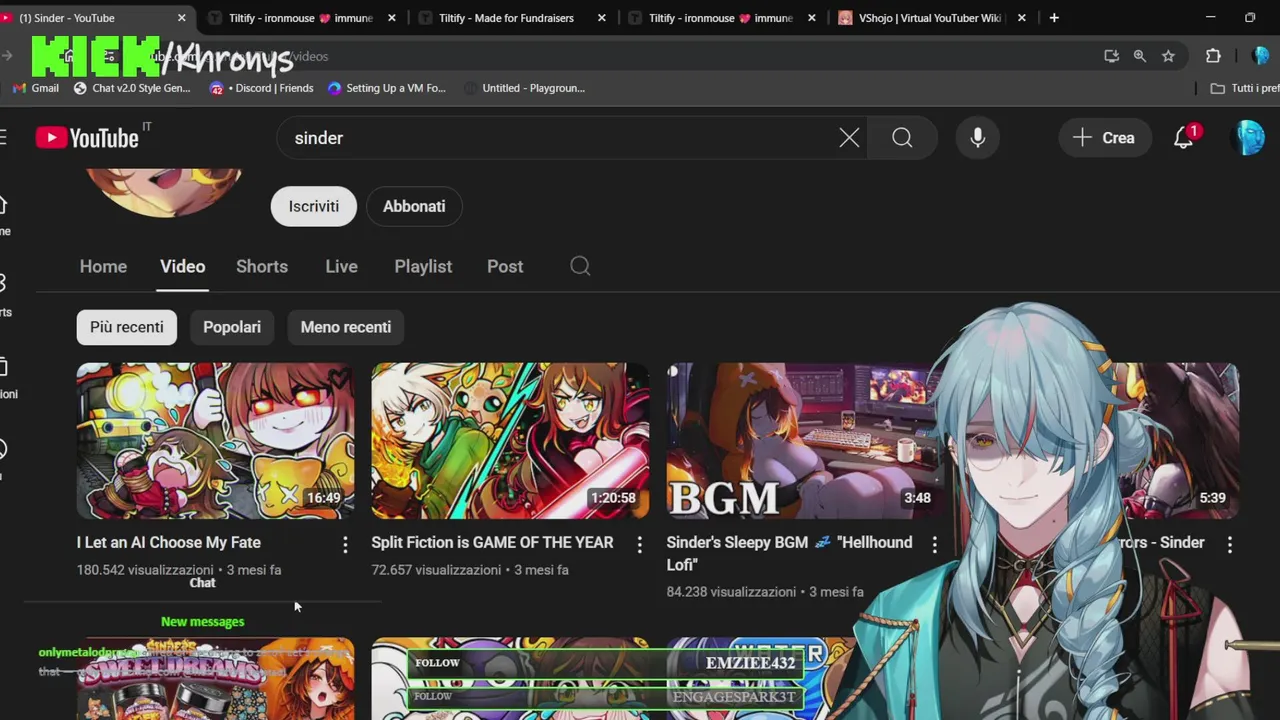Click the 72.657 visualizzazioni text

[436, 570]
